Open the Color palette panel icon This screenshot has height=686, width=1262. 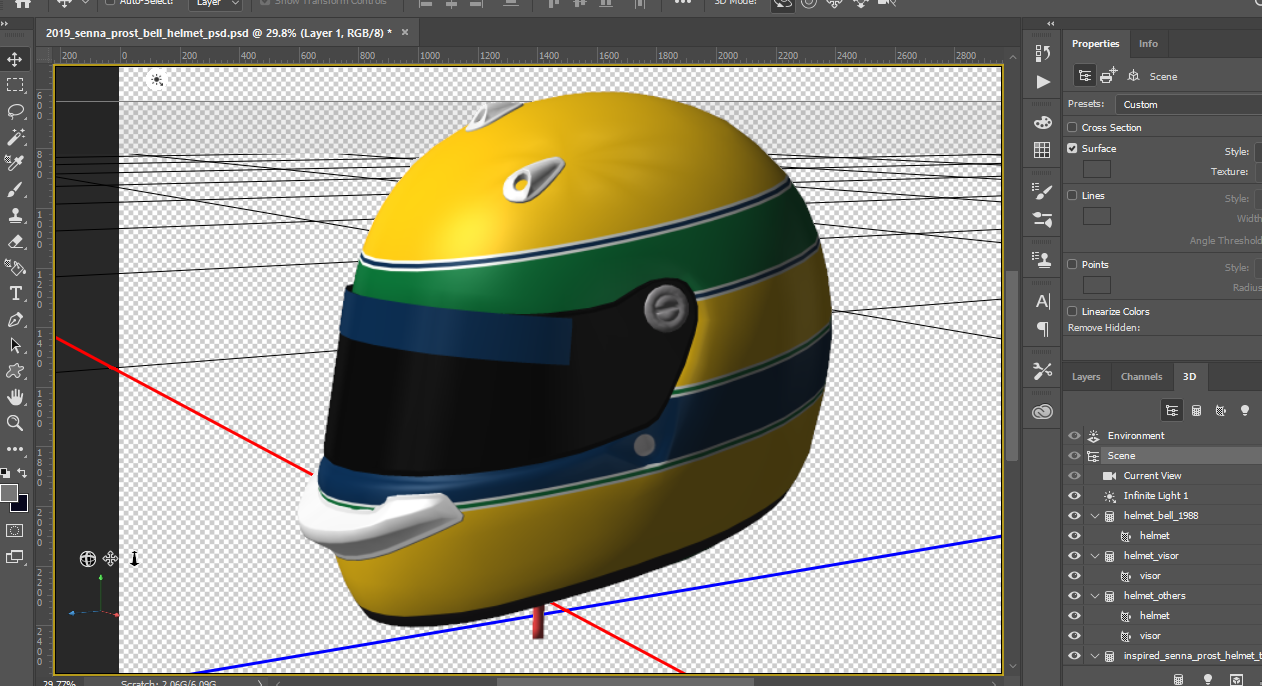(1043, 123)
